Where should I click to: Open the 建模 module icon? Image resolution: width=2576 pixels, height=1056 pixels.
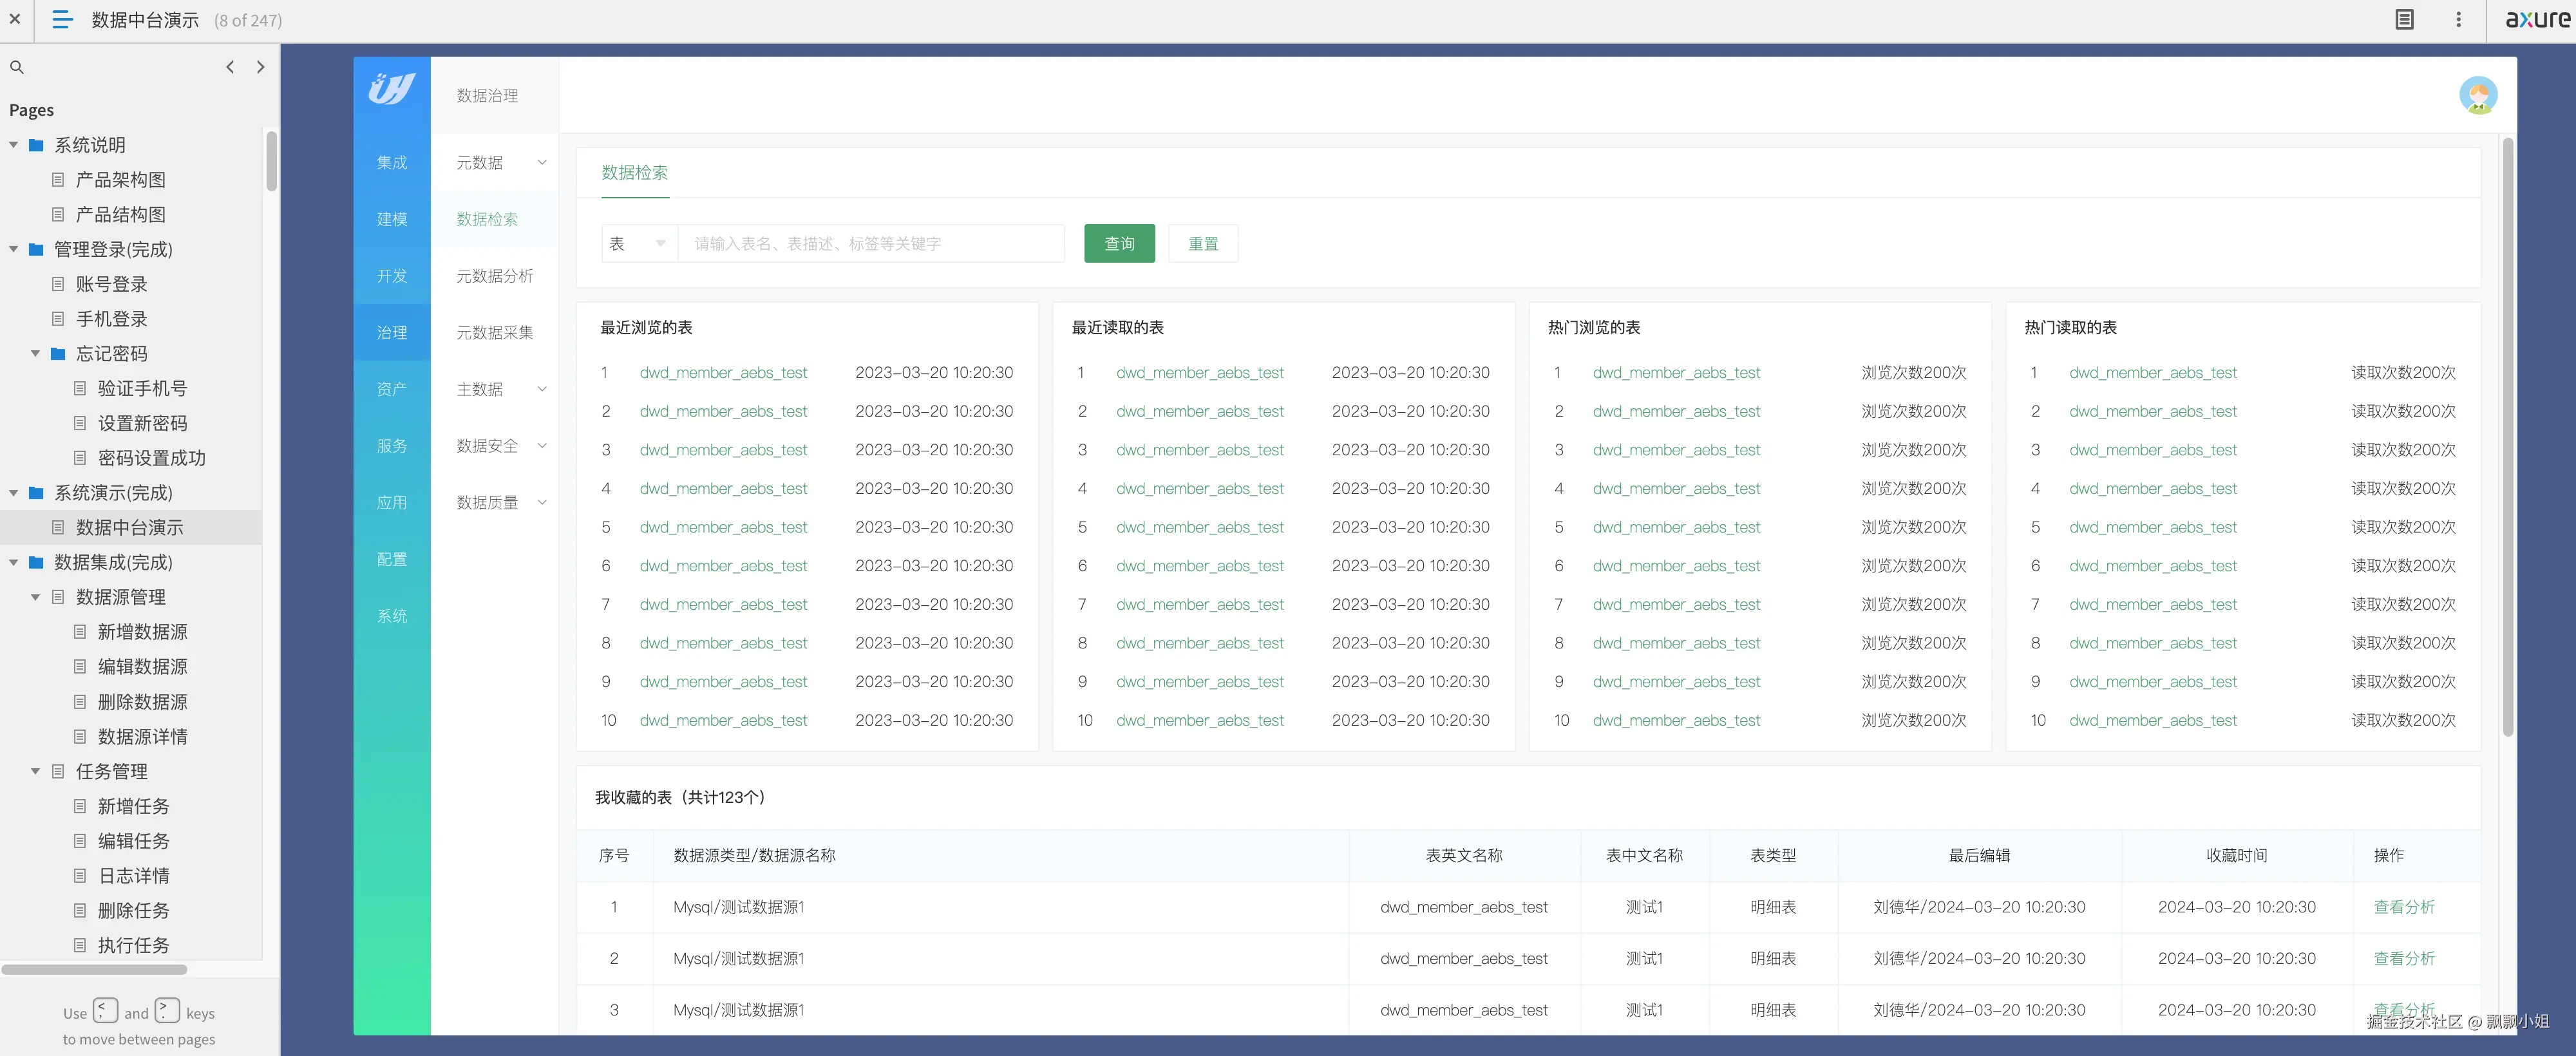click(x=391, y=219)
